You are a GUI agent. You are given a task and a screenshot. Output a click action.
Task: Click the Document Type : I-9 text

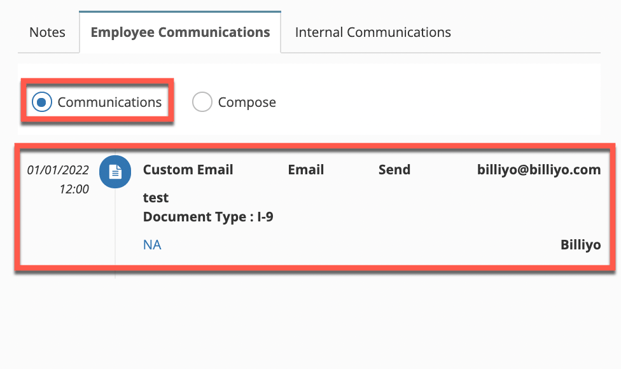coord(208,217)
